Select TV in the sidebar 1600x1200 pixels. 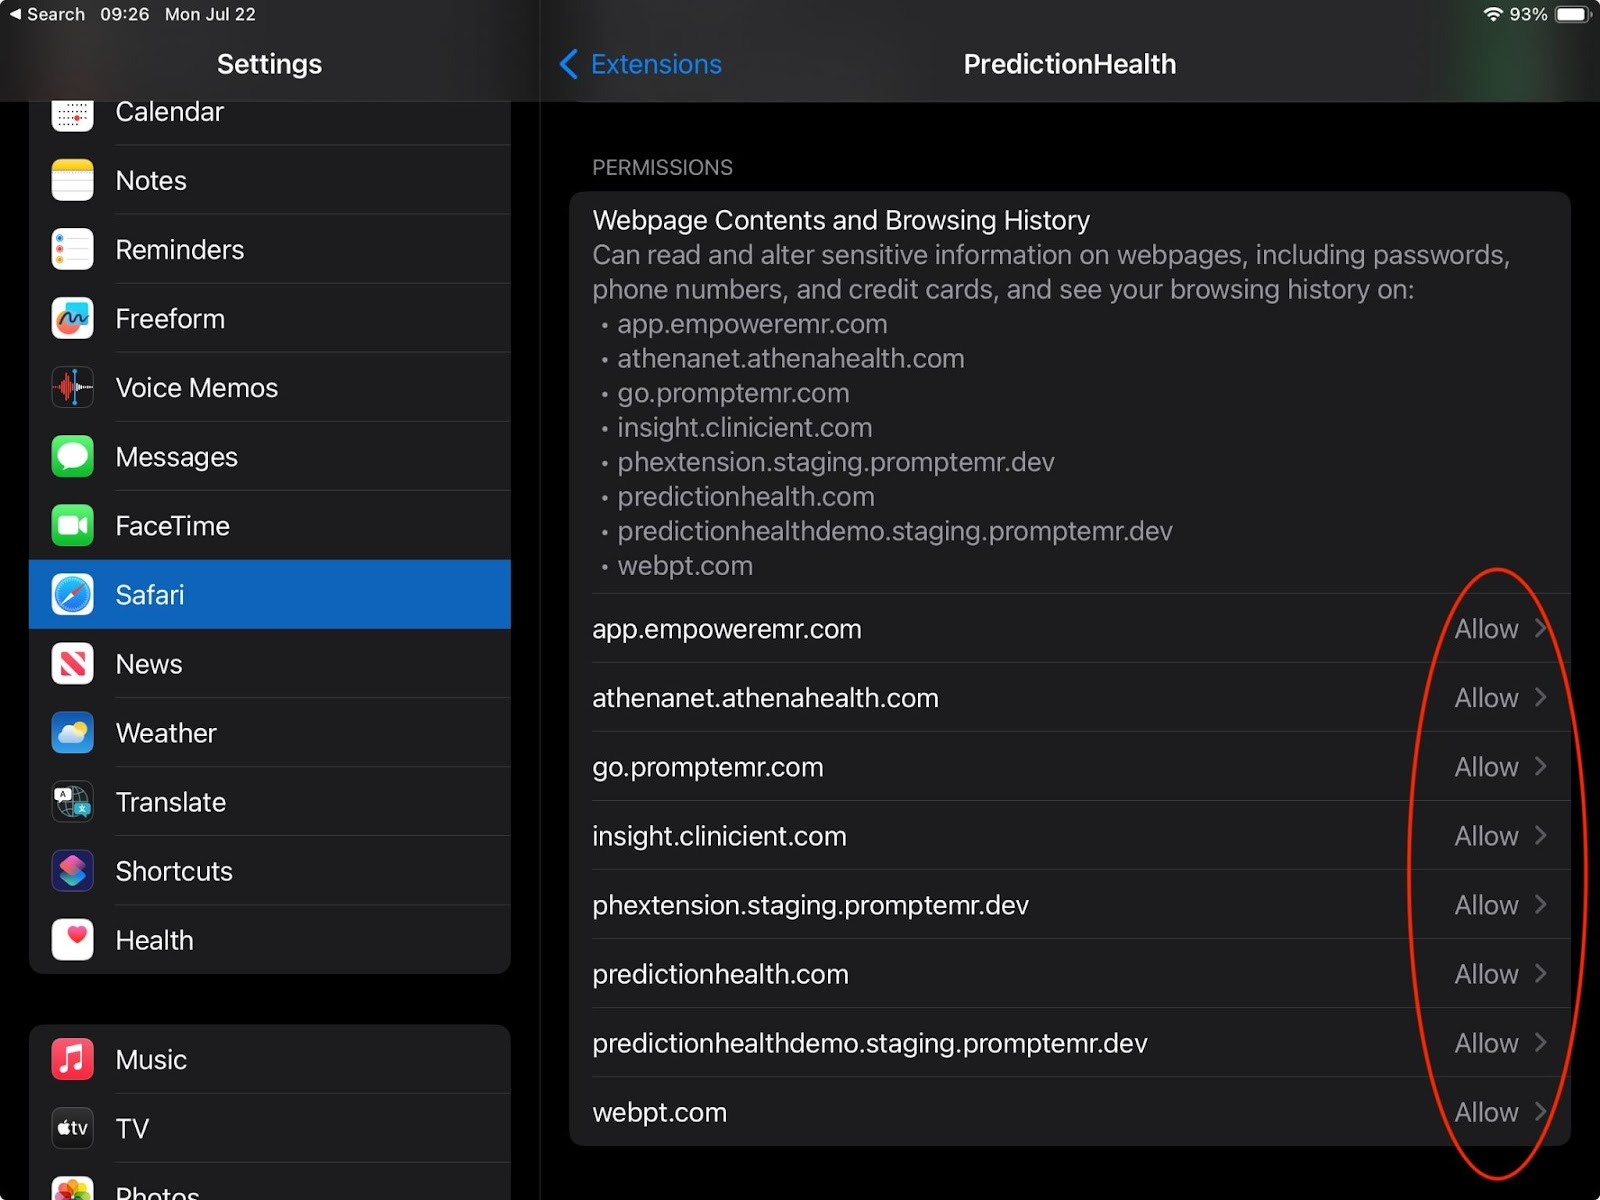tap(270, 1127)
